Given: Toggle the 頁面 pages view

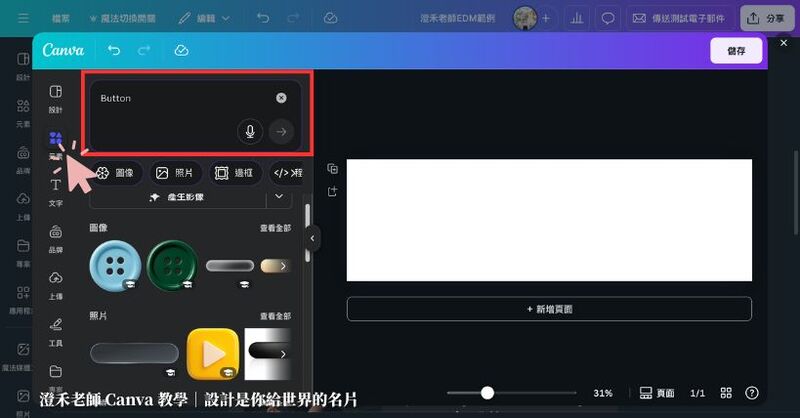Looking at the screenshot, I should (657, 393).
